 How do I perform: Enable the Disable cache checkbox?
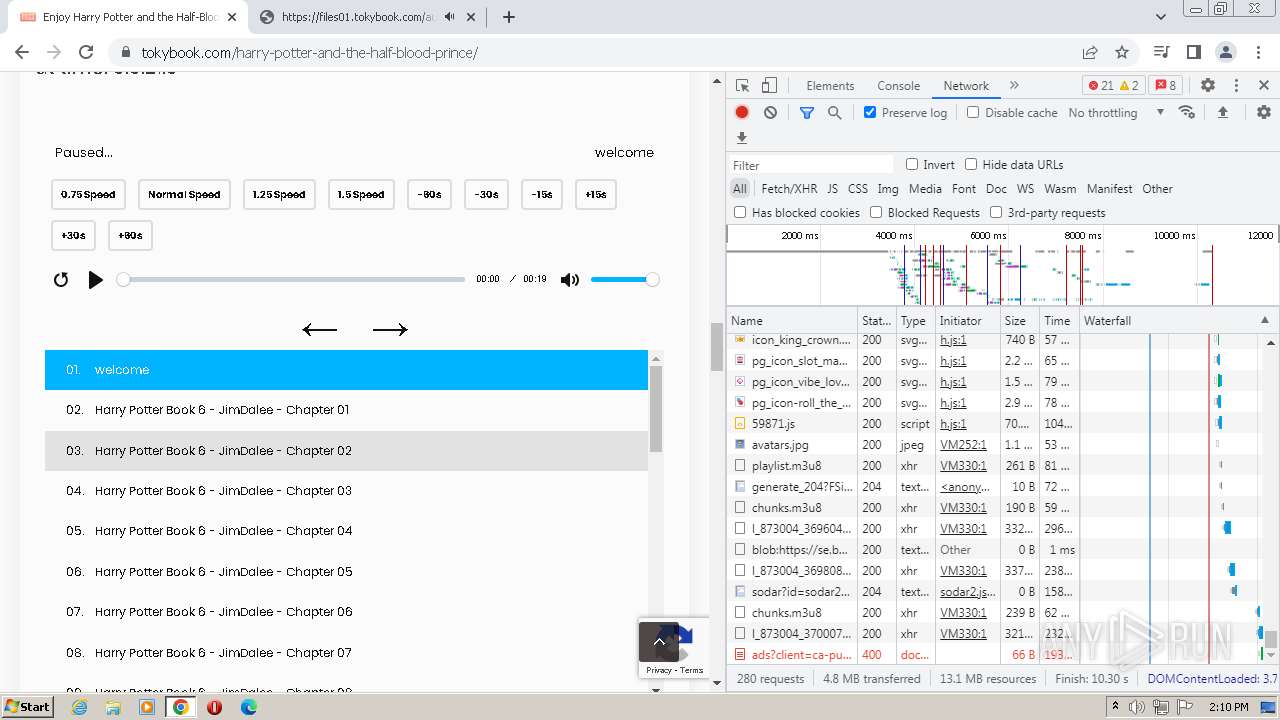tap(973, 113)
